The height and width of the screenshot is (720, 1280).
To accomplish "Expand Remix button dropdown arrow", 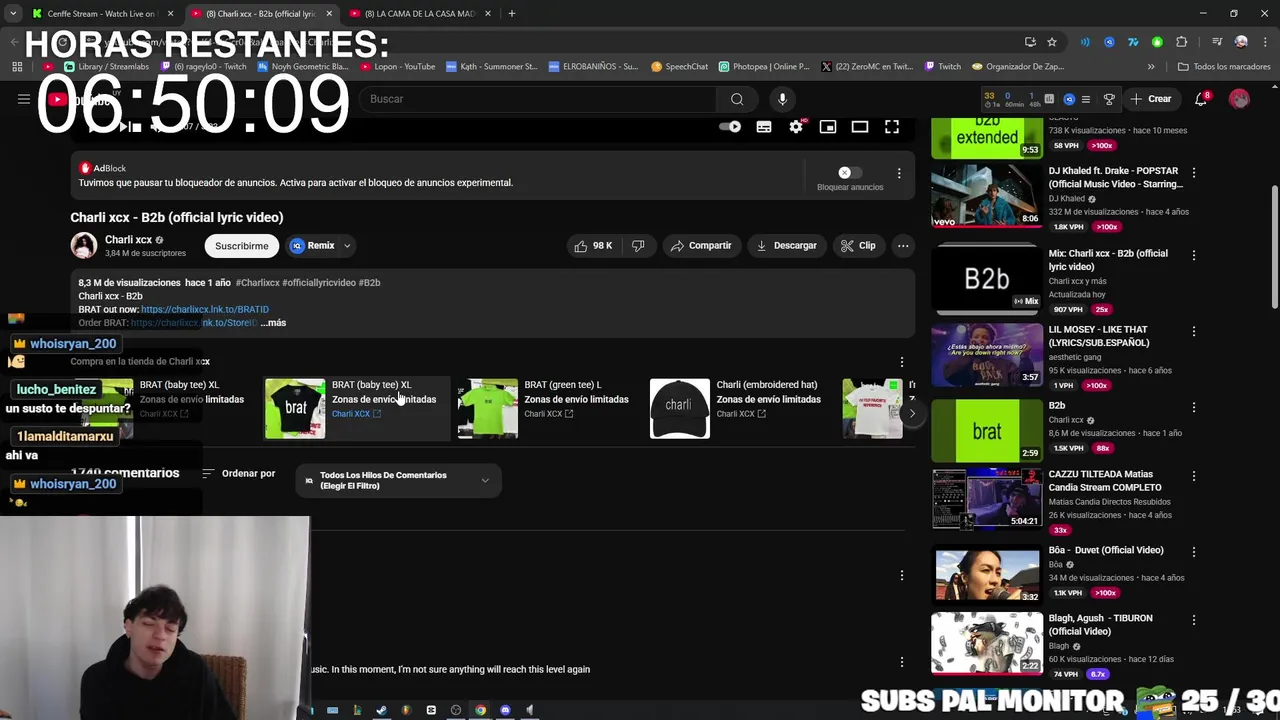I will pos(347,246).
